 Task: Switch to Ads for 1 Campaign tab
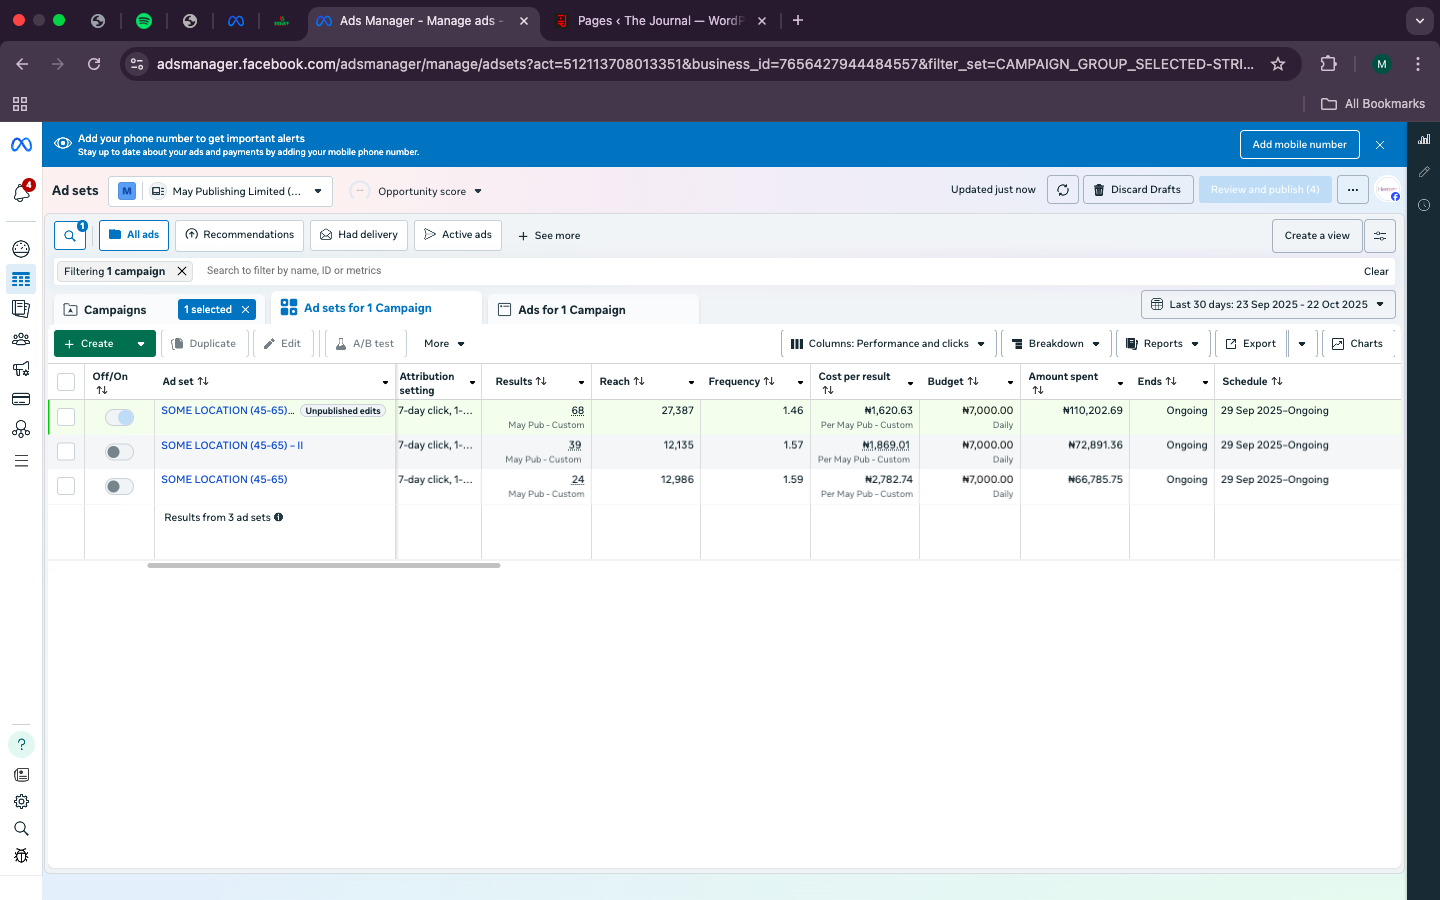point(571,310)
